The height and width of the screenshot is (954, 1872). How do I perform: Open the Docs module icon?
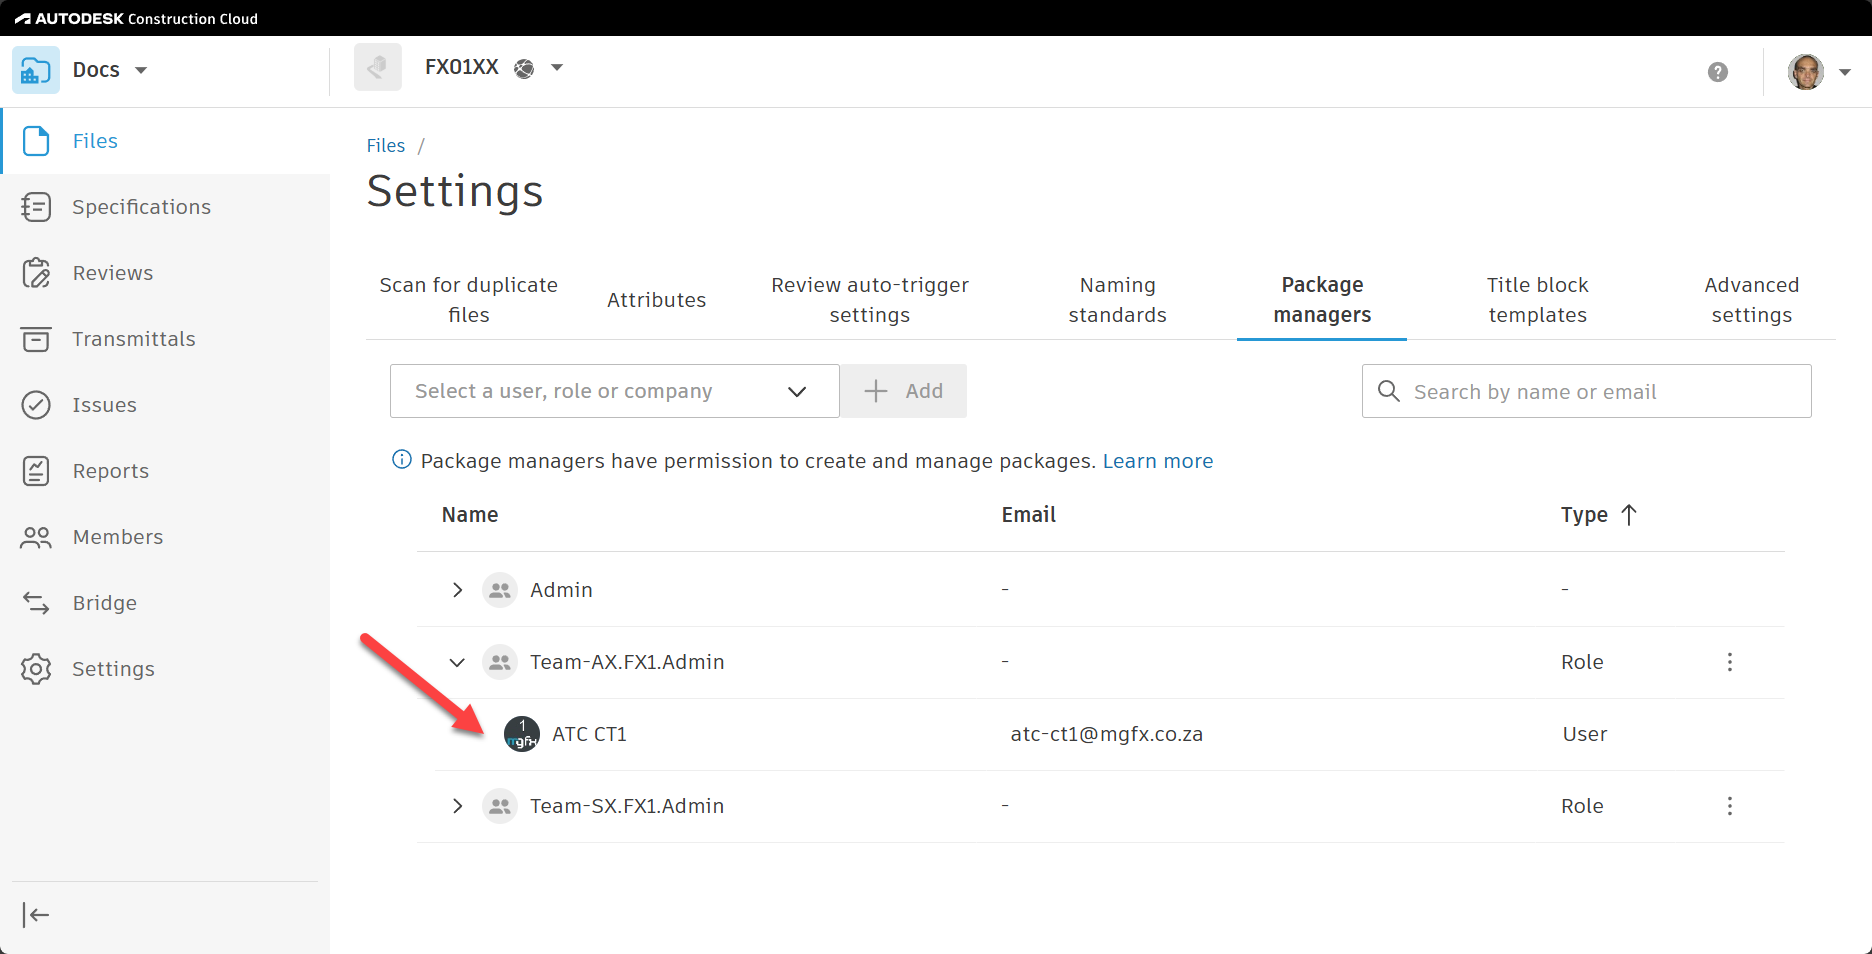click(x=36, y=70)
